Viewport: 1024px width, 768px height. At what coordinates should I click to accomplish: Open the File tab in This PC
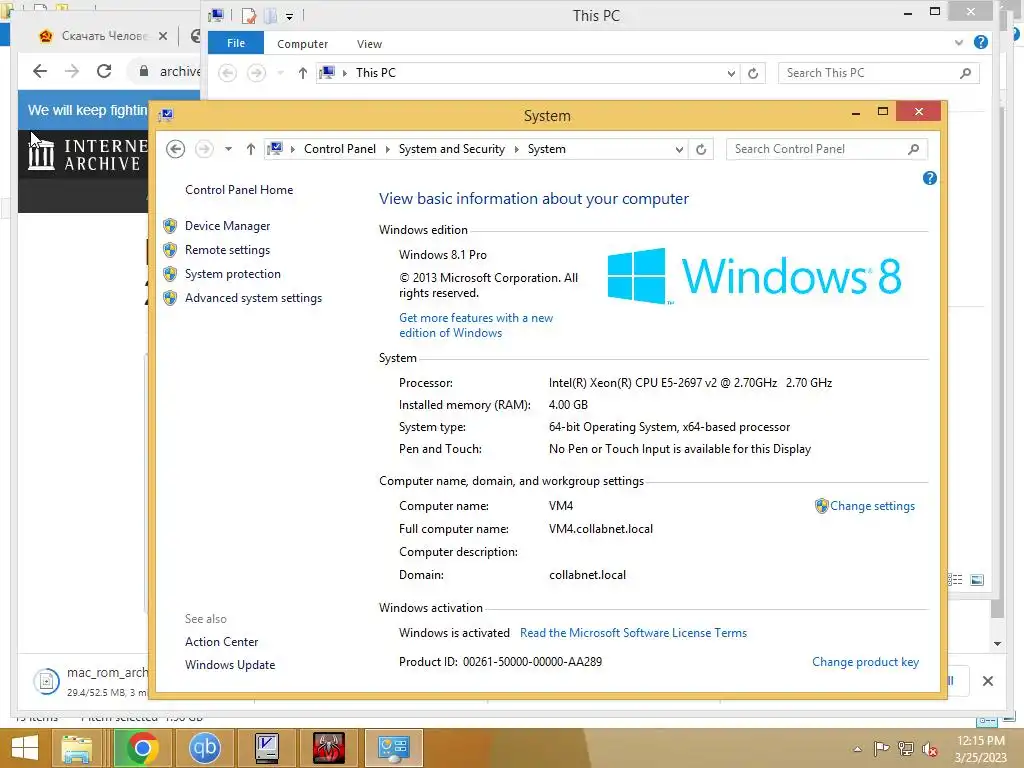click(236, 44)
